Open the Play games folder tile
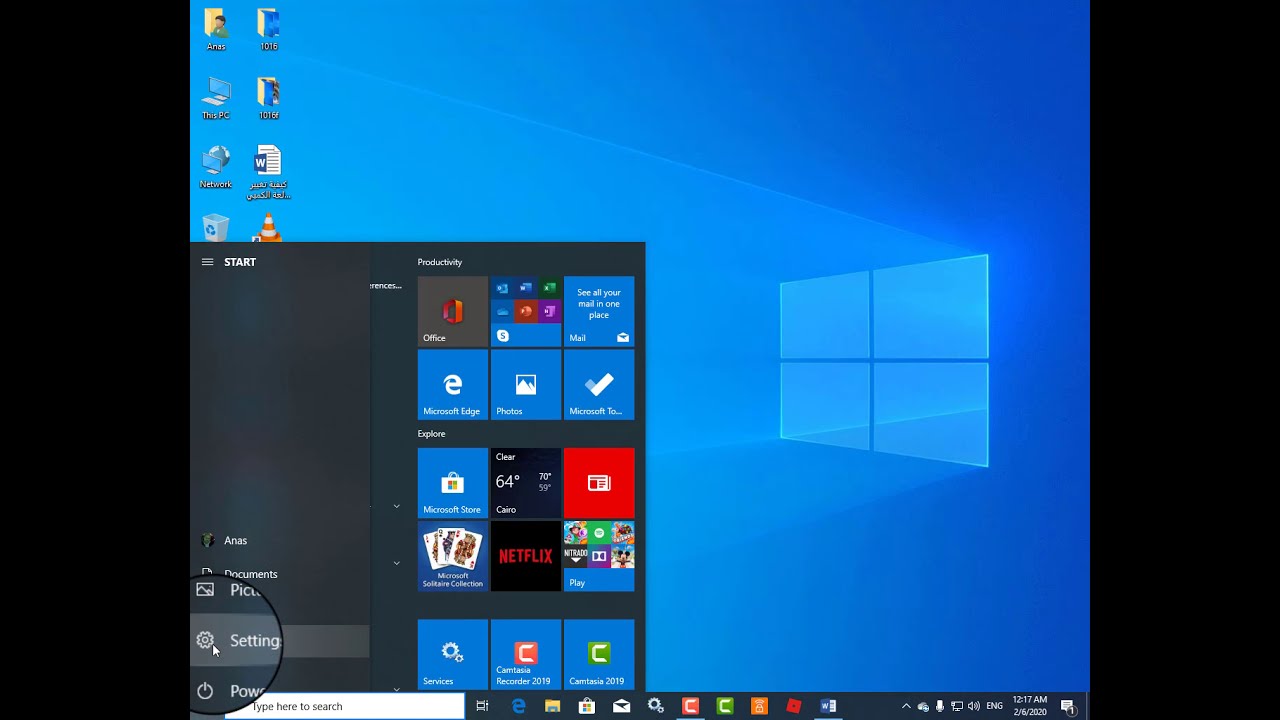The image size is (1280, 720). tap(599, 556)
